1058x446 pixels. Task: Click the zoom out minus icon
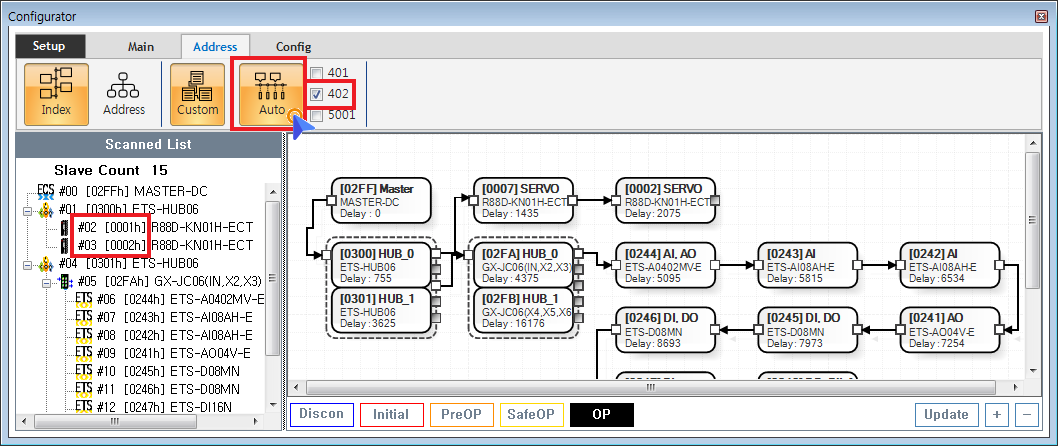(1026, 414)
